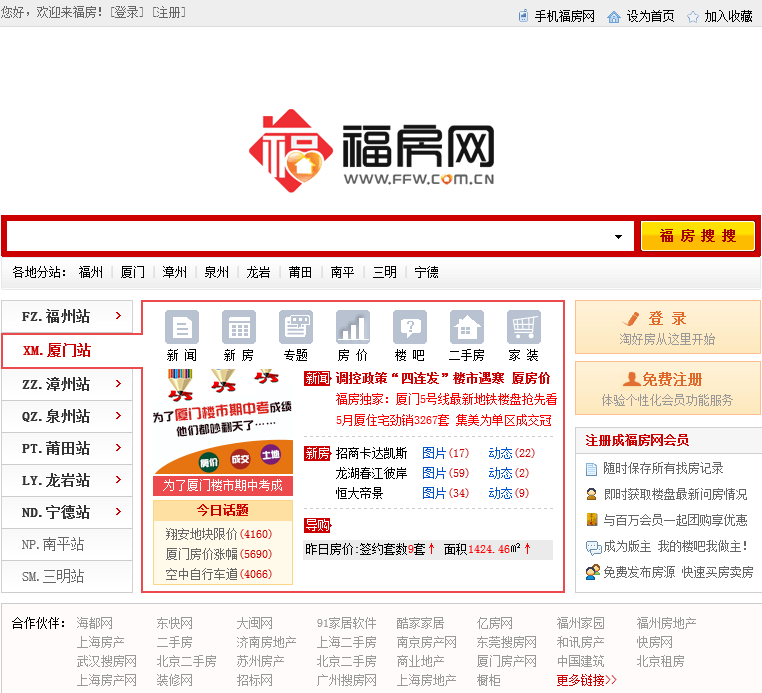Click the red 成交 badge on banner
This screenshot has width=762, height=693.
pyautogui.click(x=240, y=459)
